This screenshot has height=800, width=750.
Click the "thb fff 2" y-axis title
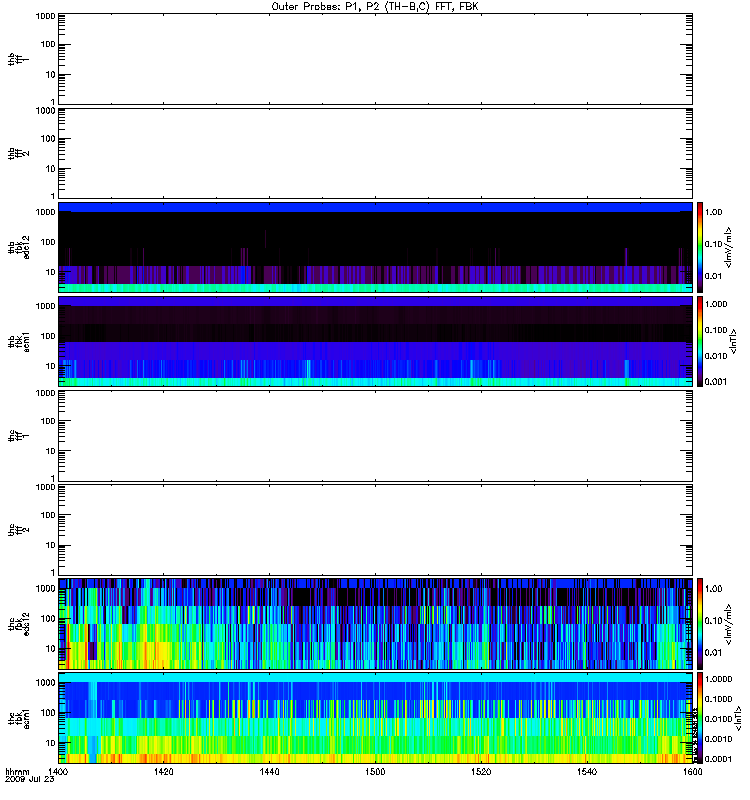click(x=18, y=153)
